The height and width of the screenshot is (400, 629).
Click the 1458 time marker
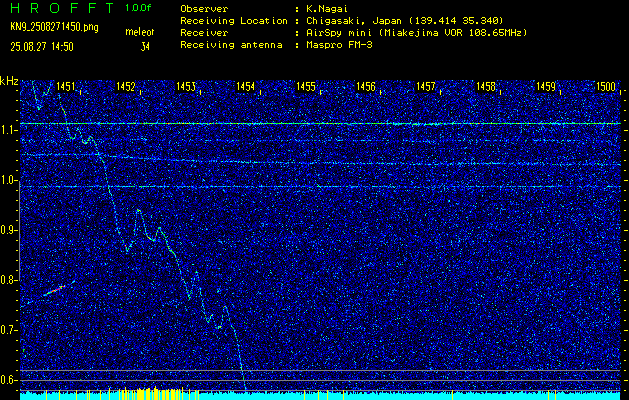click(x=486, y=86)
